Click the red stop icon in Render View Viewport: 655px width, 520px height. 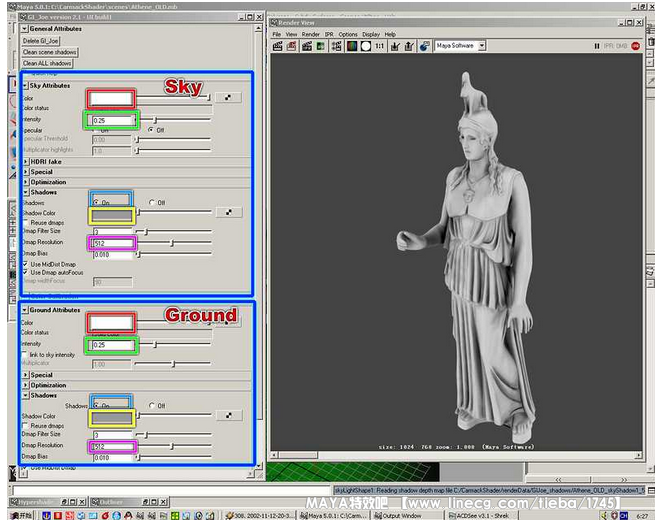pyautogui.click(x=635, y=46)
